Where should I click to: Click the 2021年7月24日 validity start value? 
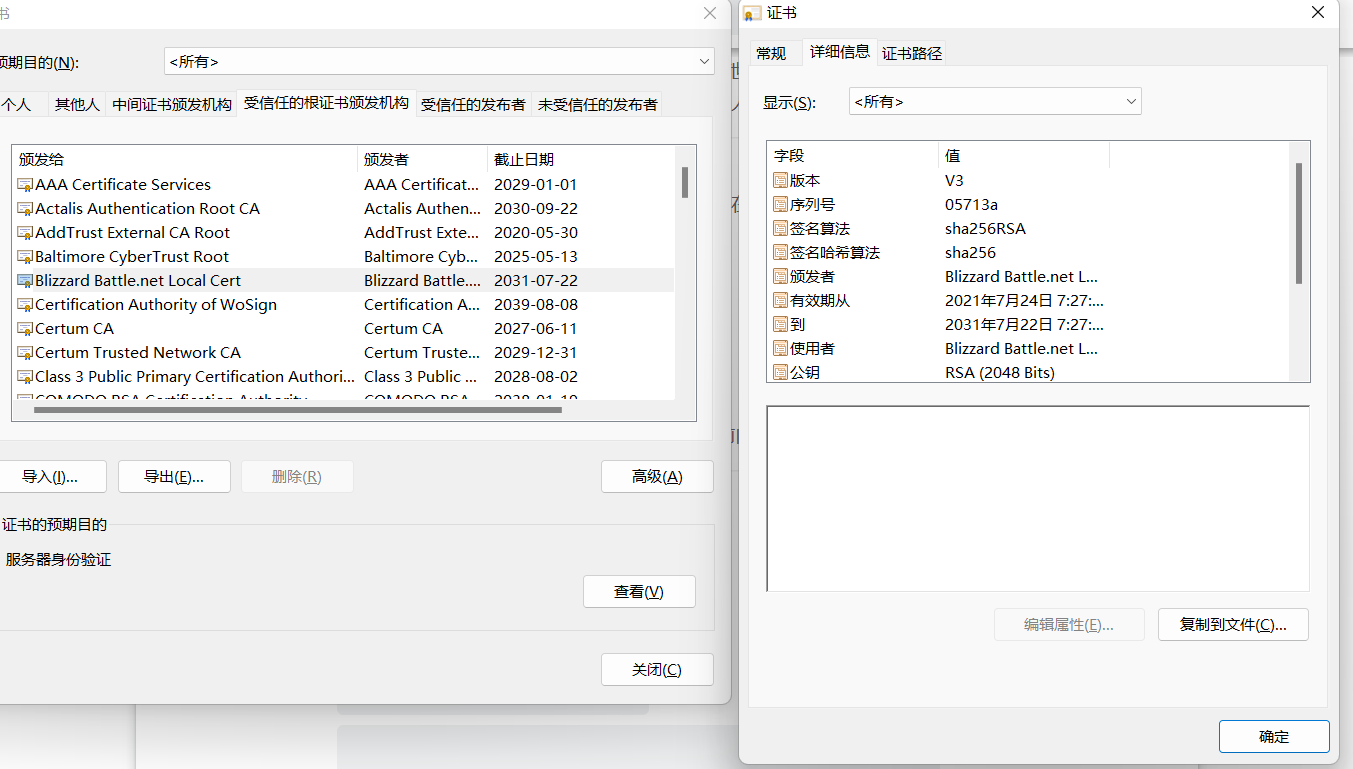coord(1025,301)
